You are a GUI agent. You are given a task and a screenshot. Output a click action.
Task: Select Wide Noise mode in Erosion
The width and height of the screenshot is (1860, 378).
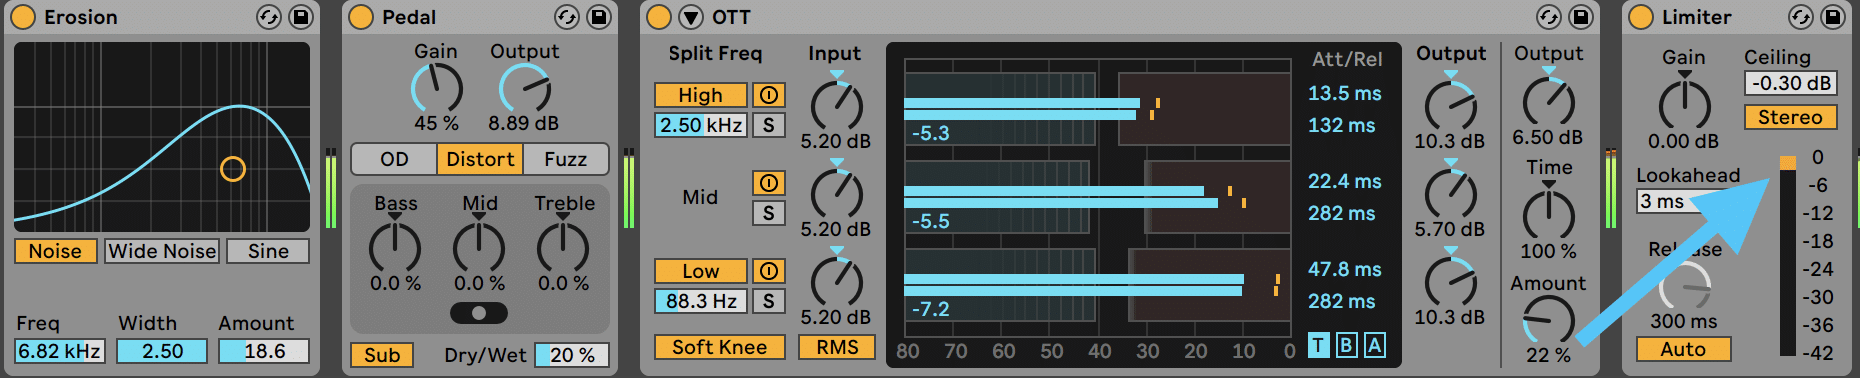[x=162, y=251]
